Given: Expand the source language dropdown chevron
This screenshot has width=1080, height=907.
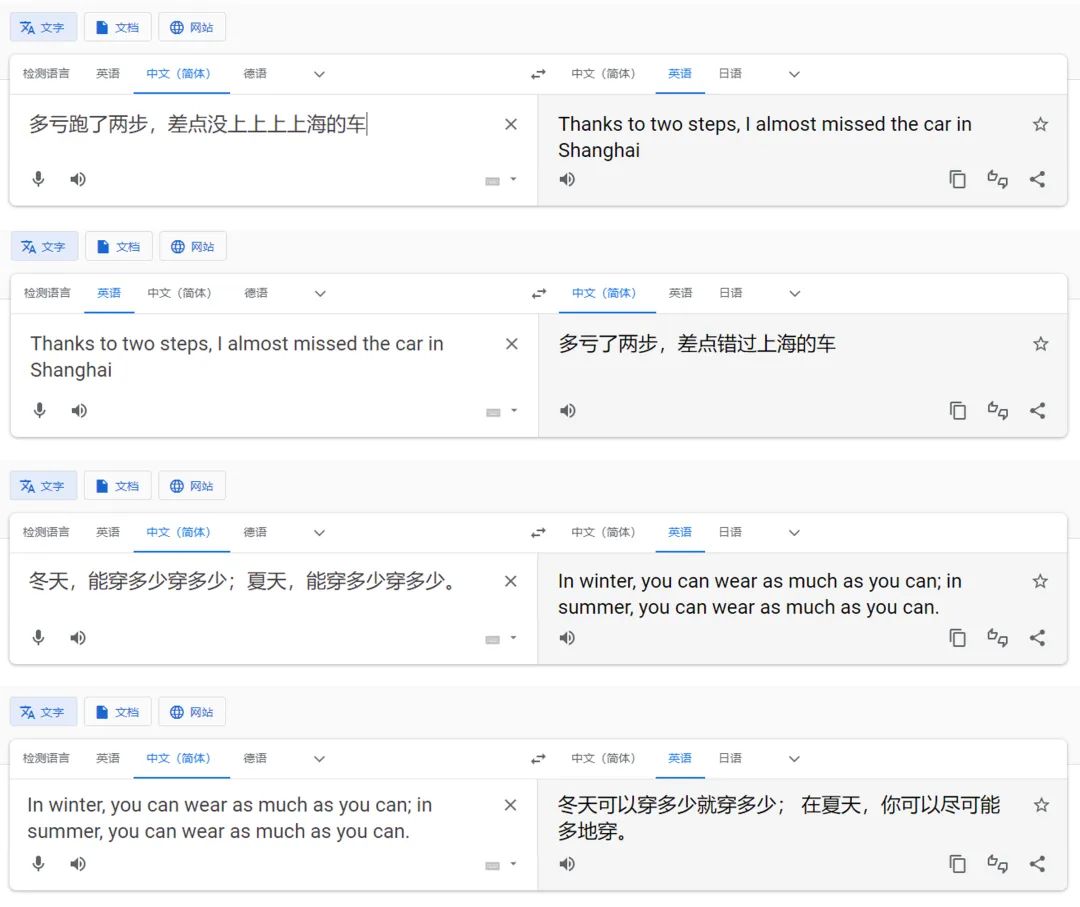Looking at the screenshot, I should 318,73.
